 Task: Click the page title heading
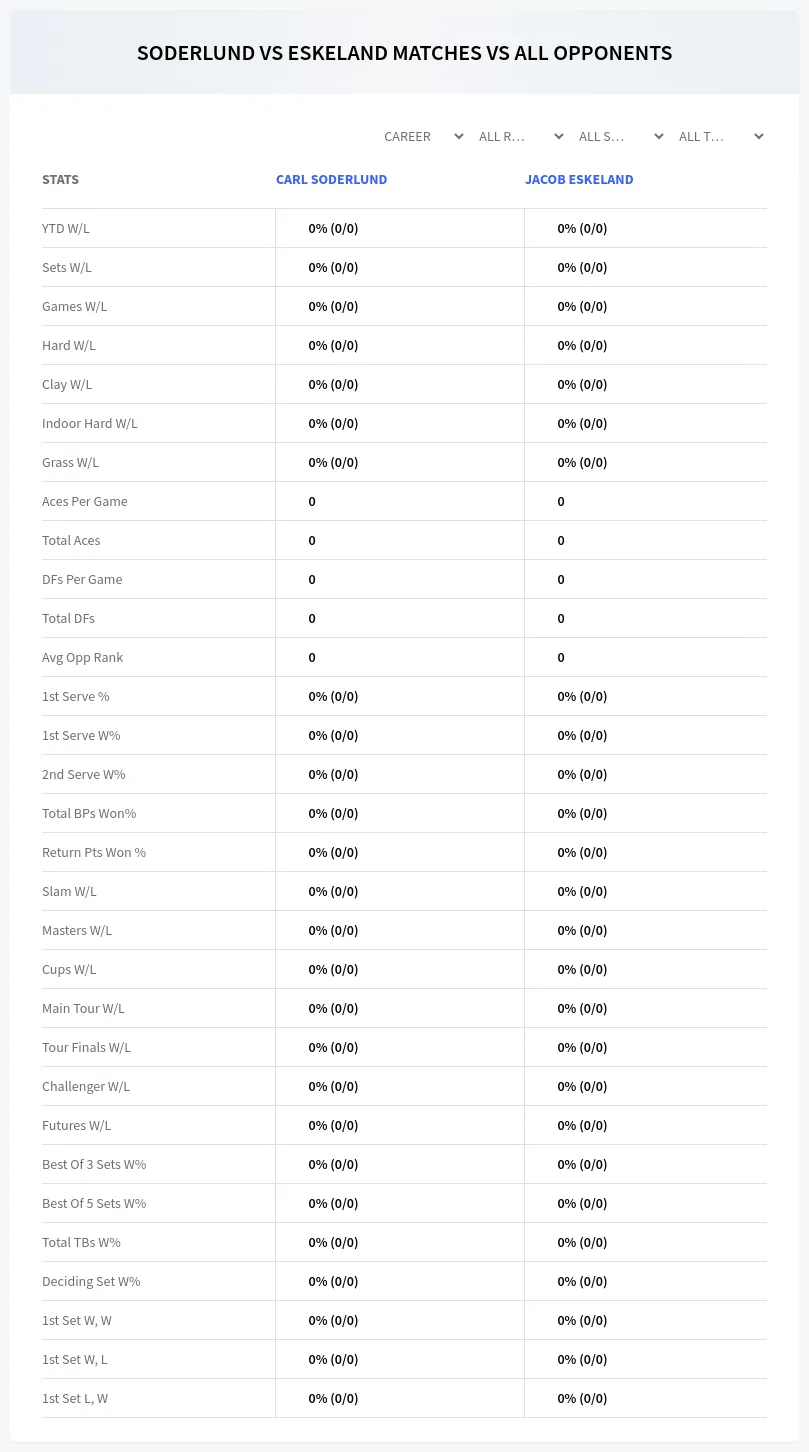(x=404, y=53)
